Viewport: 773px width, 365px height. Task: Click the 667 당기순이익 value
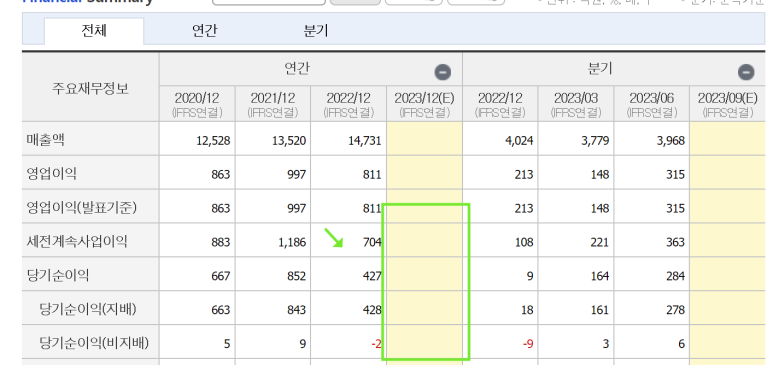pos(220,276)
